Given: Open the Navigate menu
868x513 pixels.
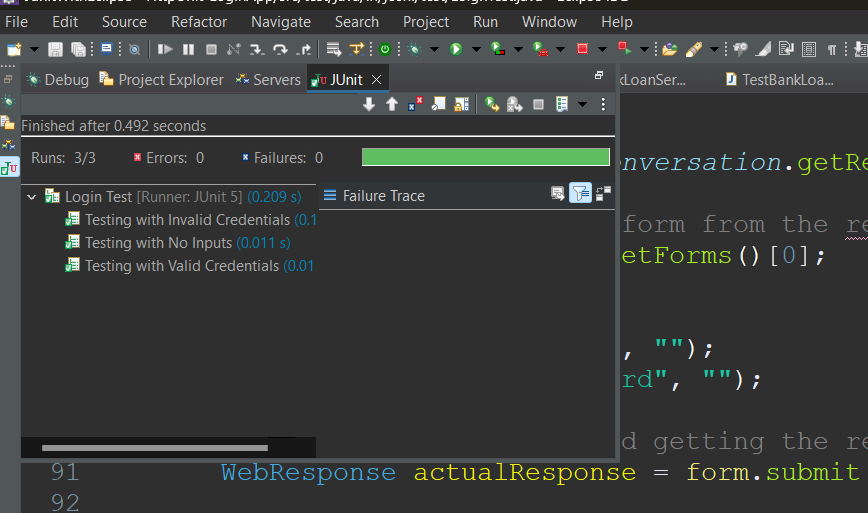Looking at the screenshot, I should point(281,22).
